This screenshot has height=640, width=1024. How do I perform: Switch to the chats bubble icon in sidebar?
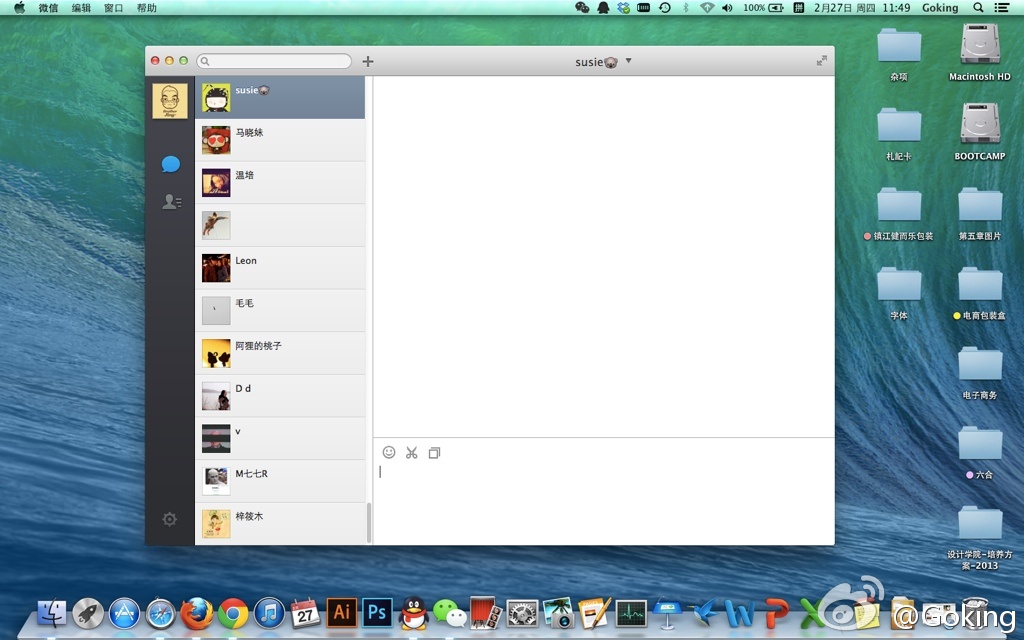pos(170,164)
